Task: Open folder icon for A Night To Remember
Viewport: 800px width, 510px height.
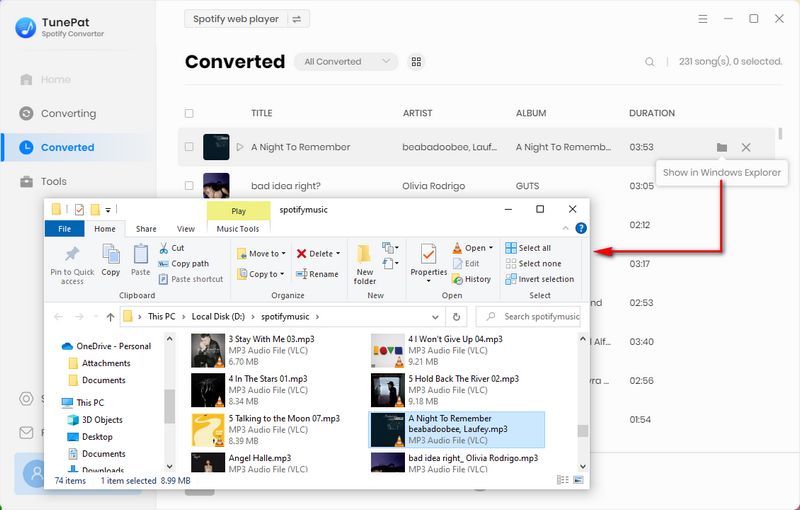Action: 721,147
